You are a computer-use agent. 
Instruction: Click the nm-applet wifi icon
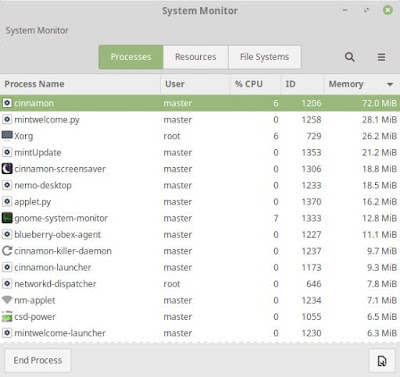coord(7,300)
